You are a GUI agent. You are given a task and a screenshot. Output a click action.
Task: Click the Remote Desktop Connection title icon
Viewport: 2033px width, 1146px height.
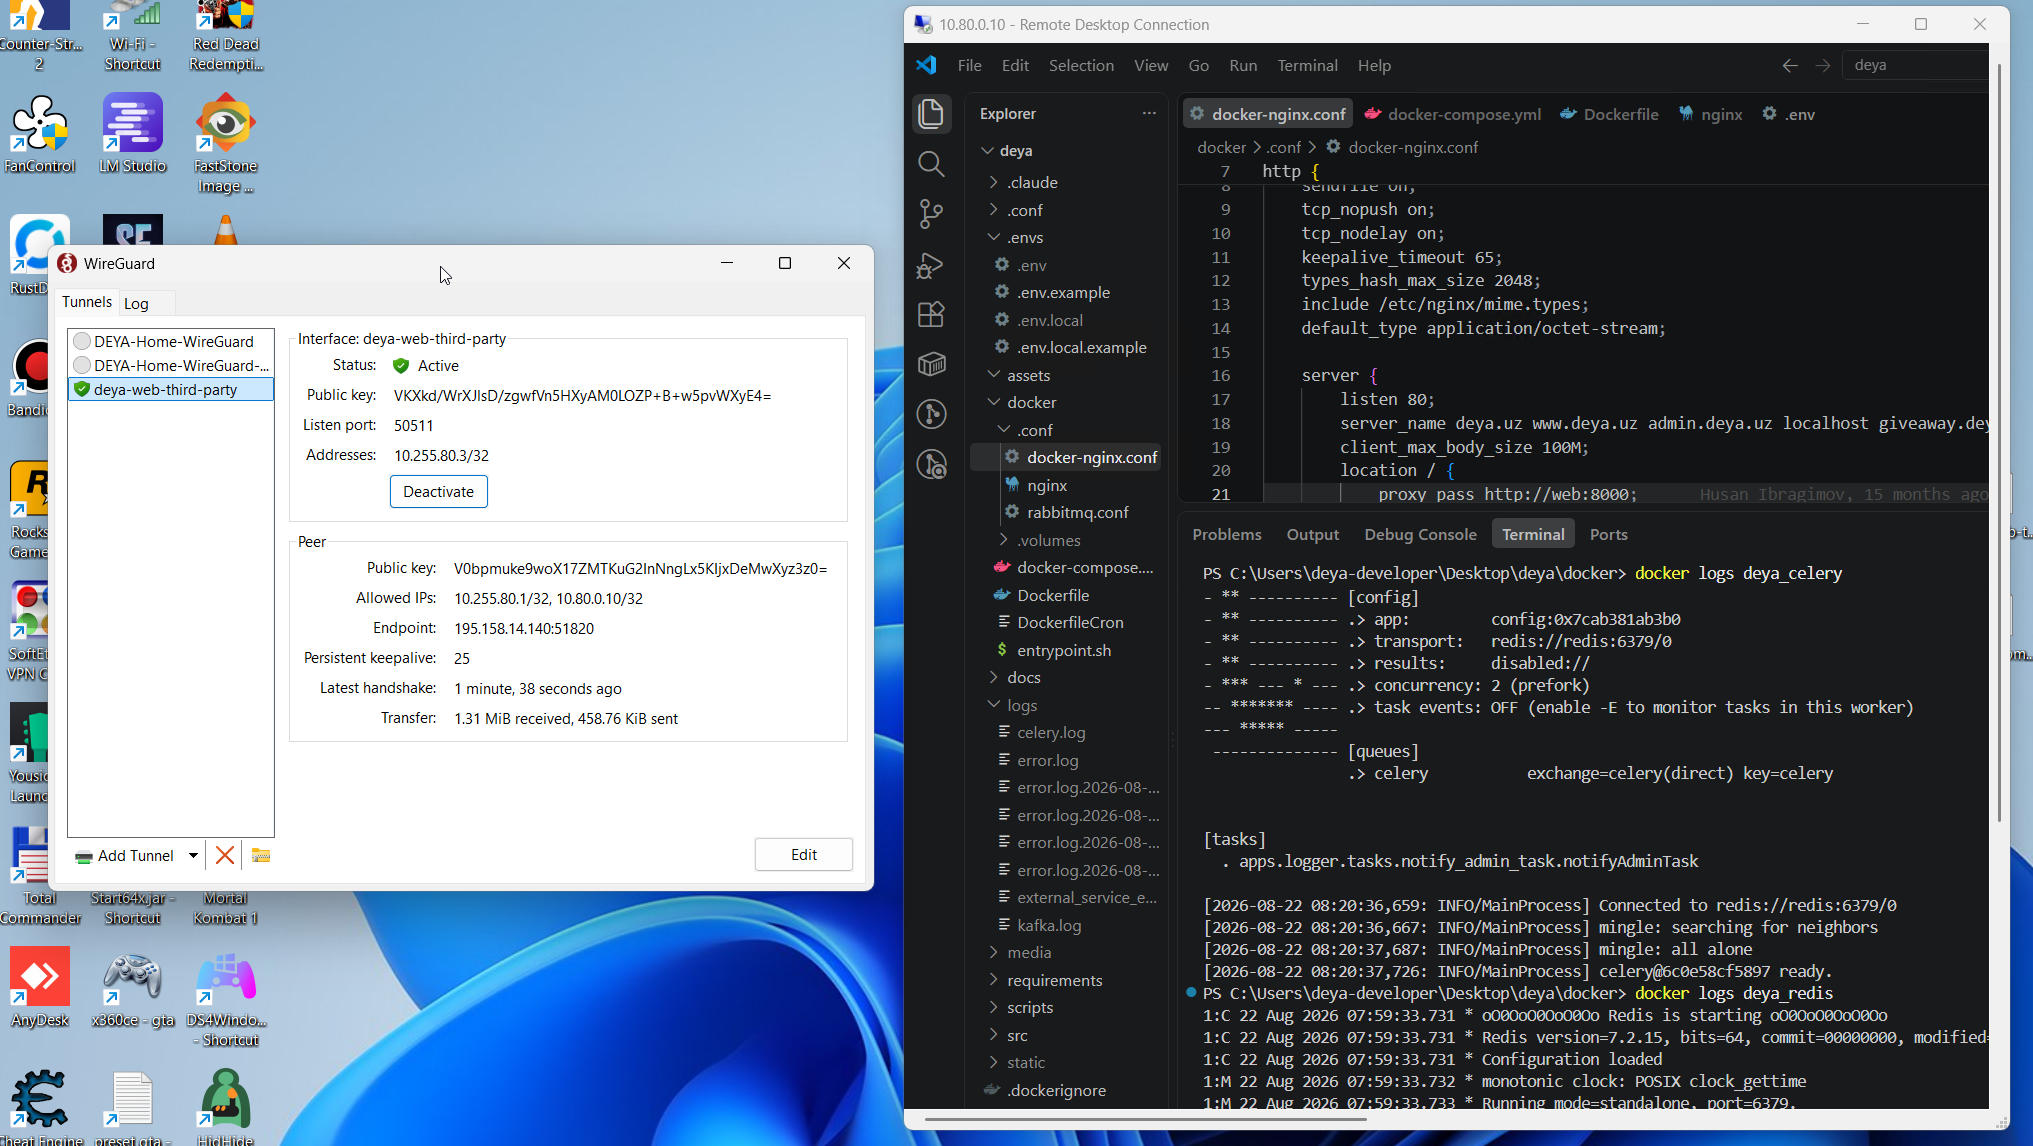click(x=923, y=25)
